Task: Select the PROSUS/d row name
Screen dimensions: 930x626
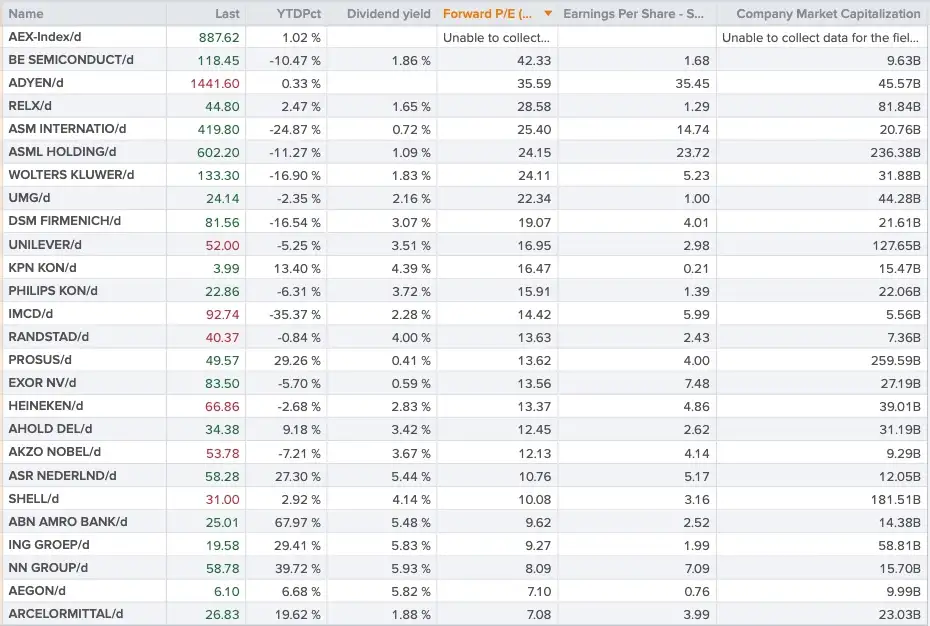Action: 40,360
